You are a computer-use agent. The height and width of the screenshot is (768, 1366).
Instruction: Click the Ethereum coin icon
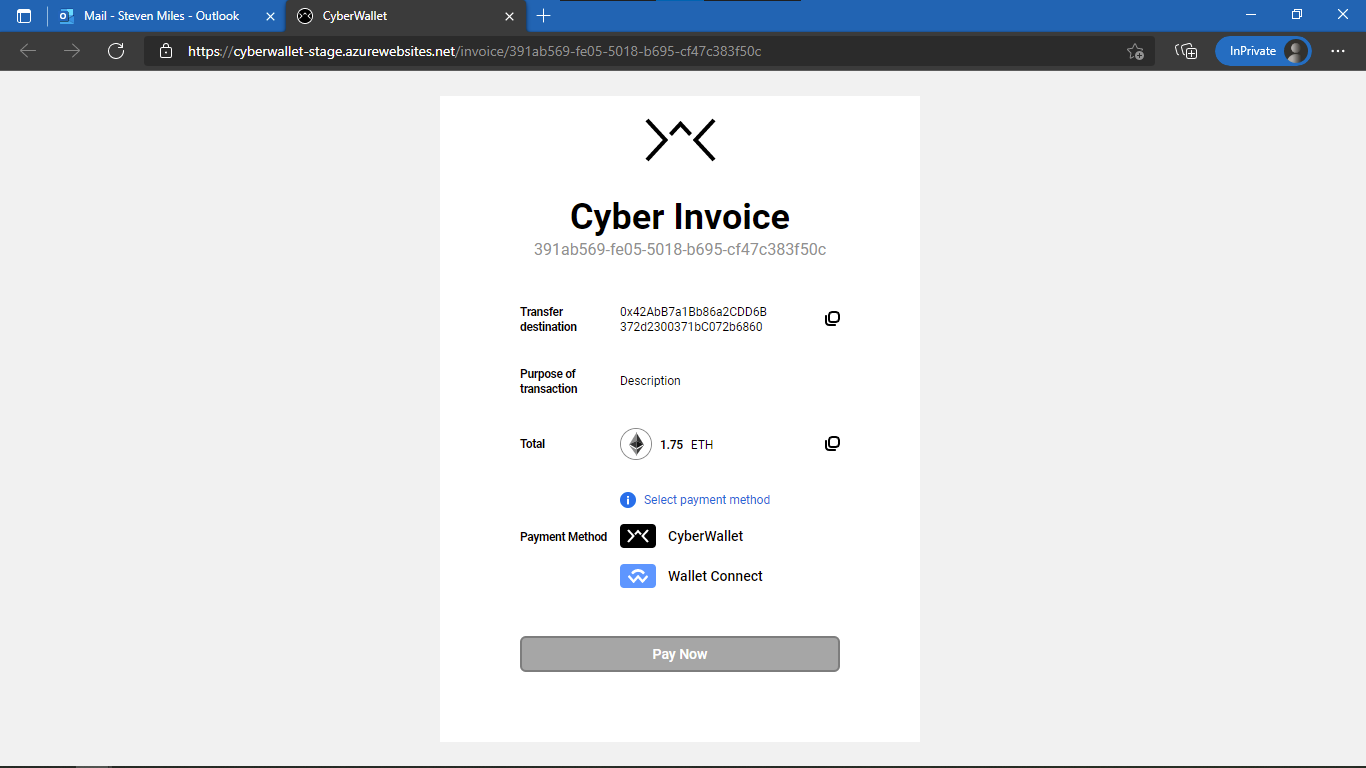click(636, 444)
